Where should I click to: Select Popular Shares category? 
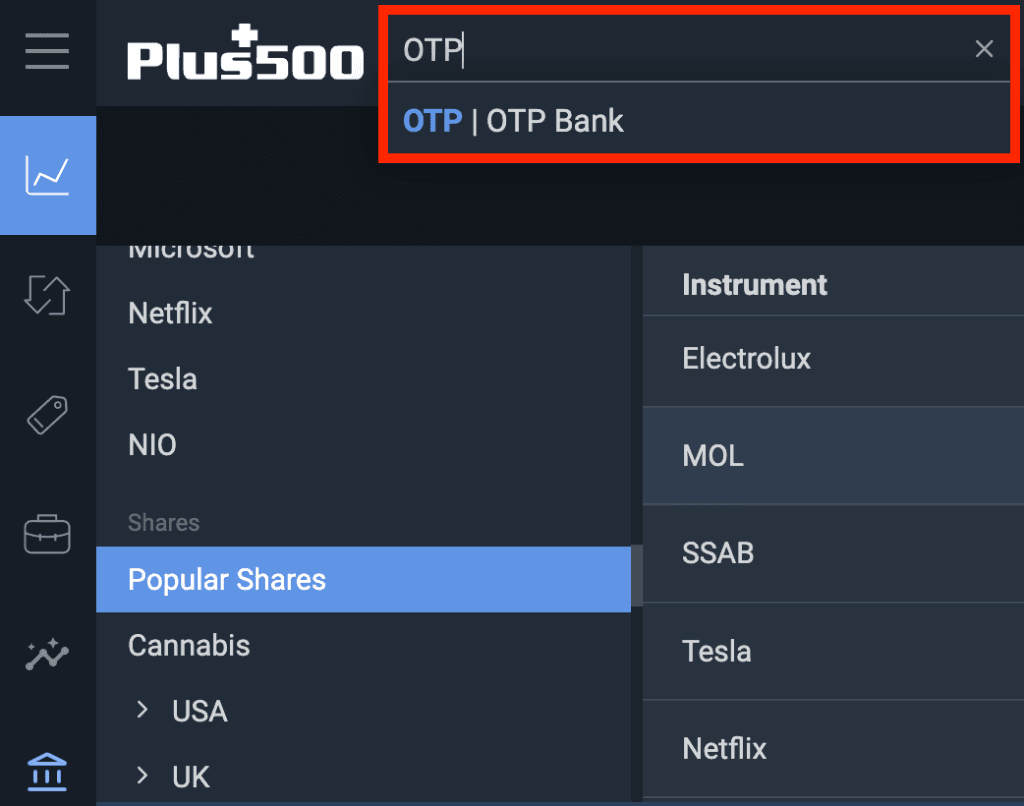click(x=227, y=580)
